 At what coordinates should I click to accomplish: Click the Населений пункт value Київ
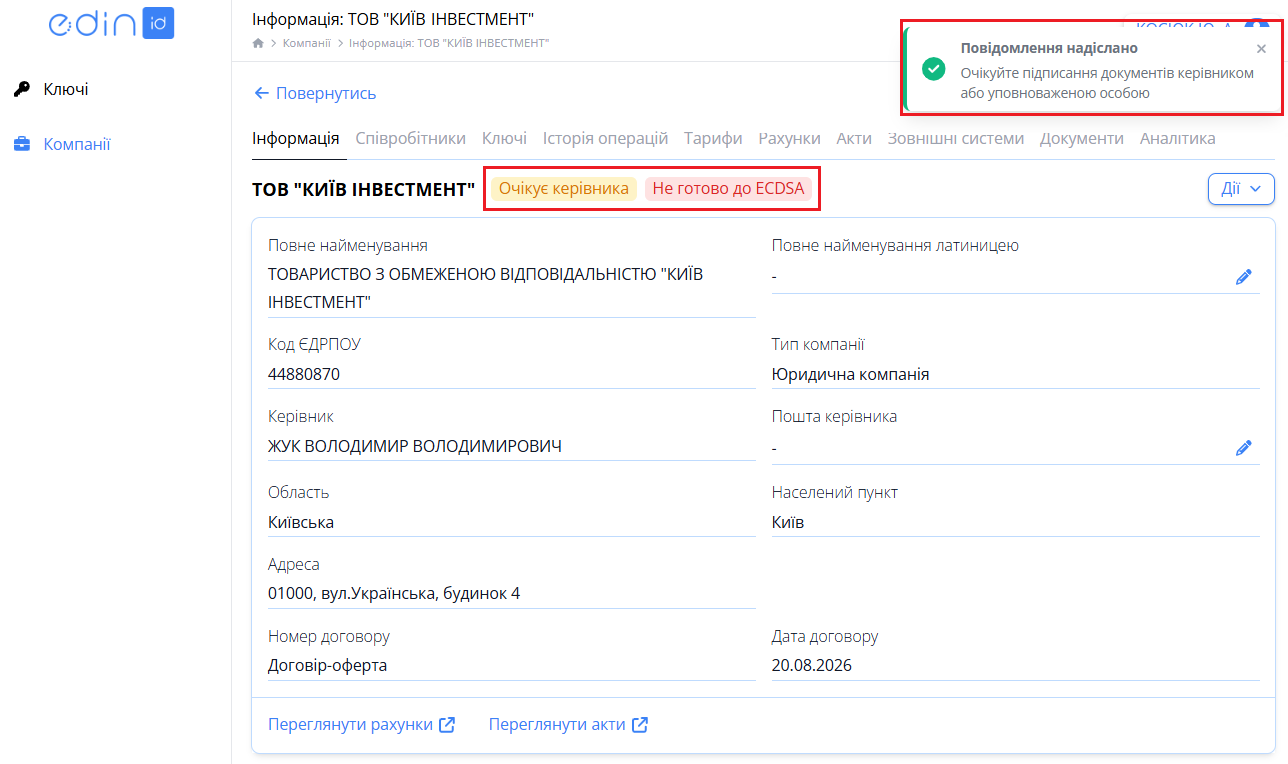[x=788, y=523]
